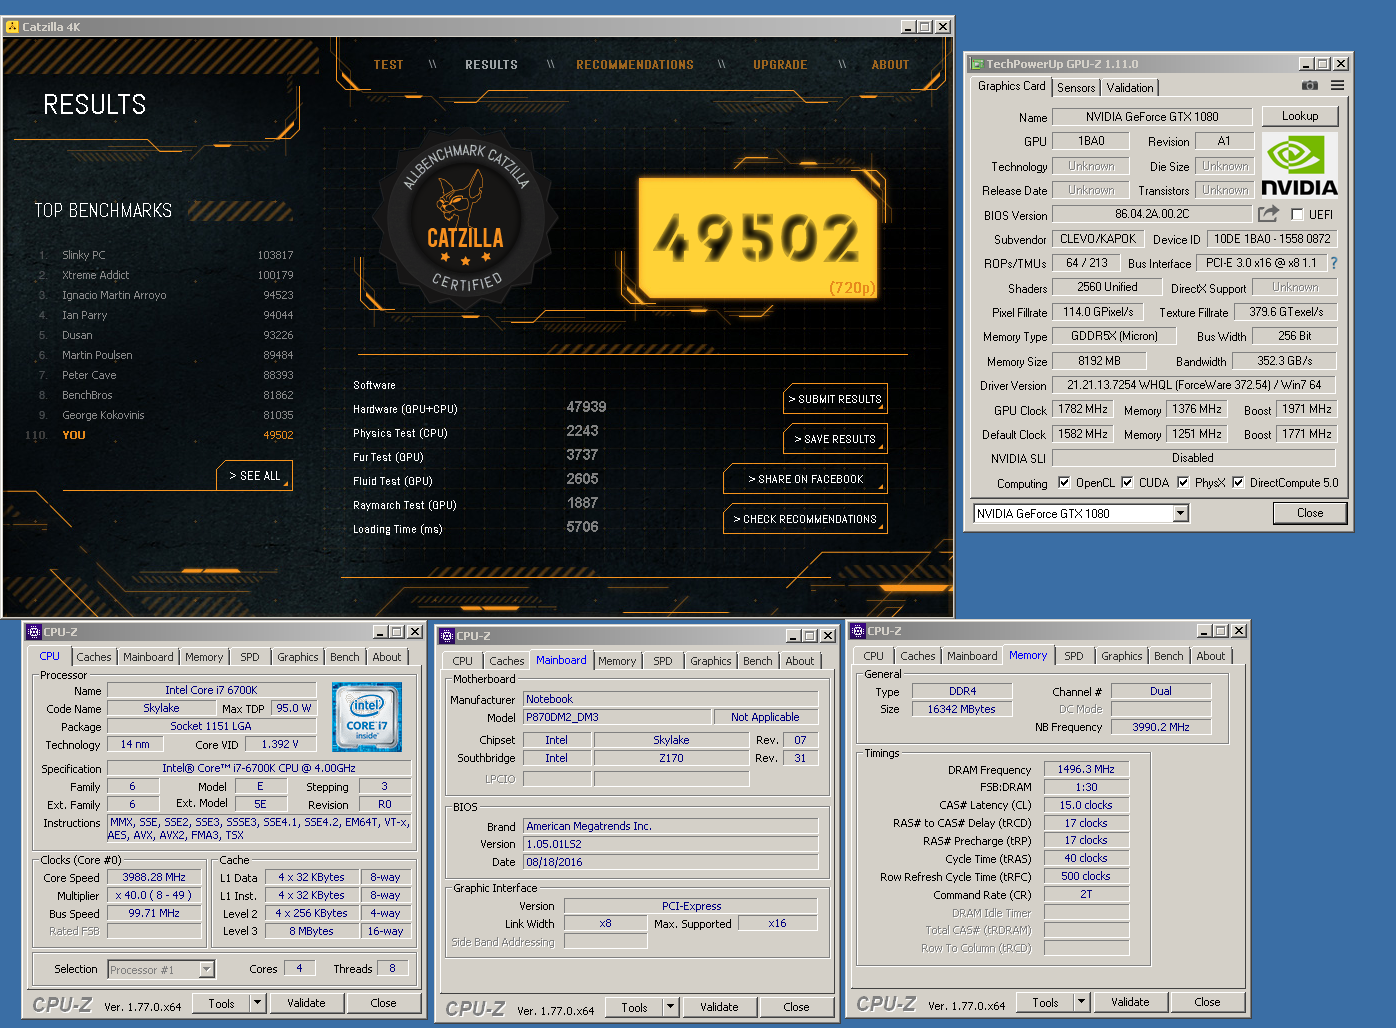The width and height of the screenshot is (1396, 1028).
Task: Expand the Tools arrow in the CPU-Z Memory window
Action: click(x=1081, y=1002)
